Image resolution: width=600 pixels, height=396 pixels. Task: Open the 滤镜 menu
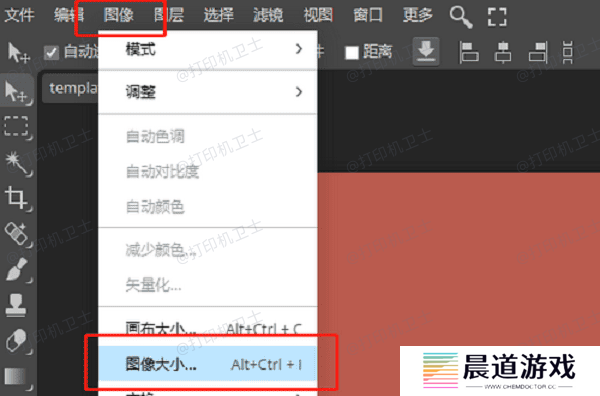pyautogui.click(x=268, y=15)
